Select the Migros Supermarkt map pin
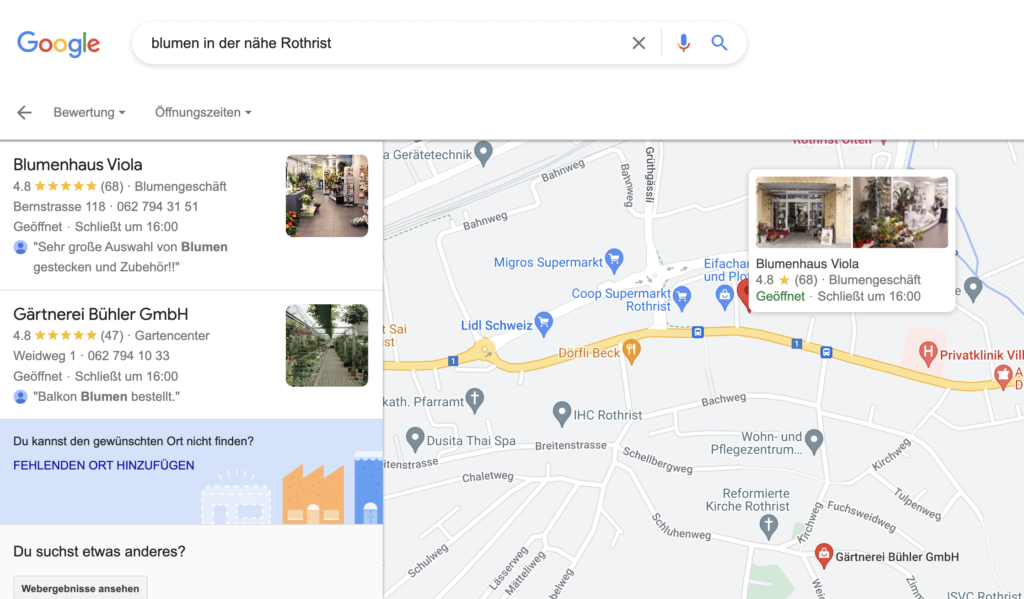 click(613, 260)
